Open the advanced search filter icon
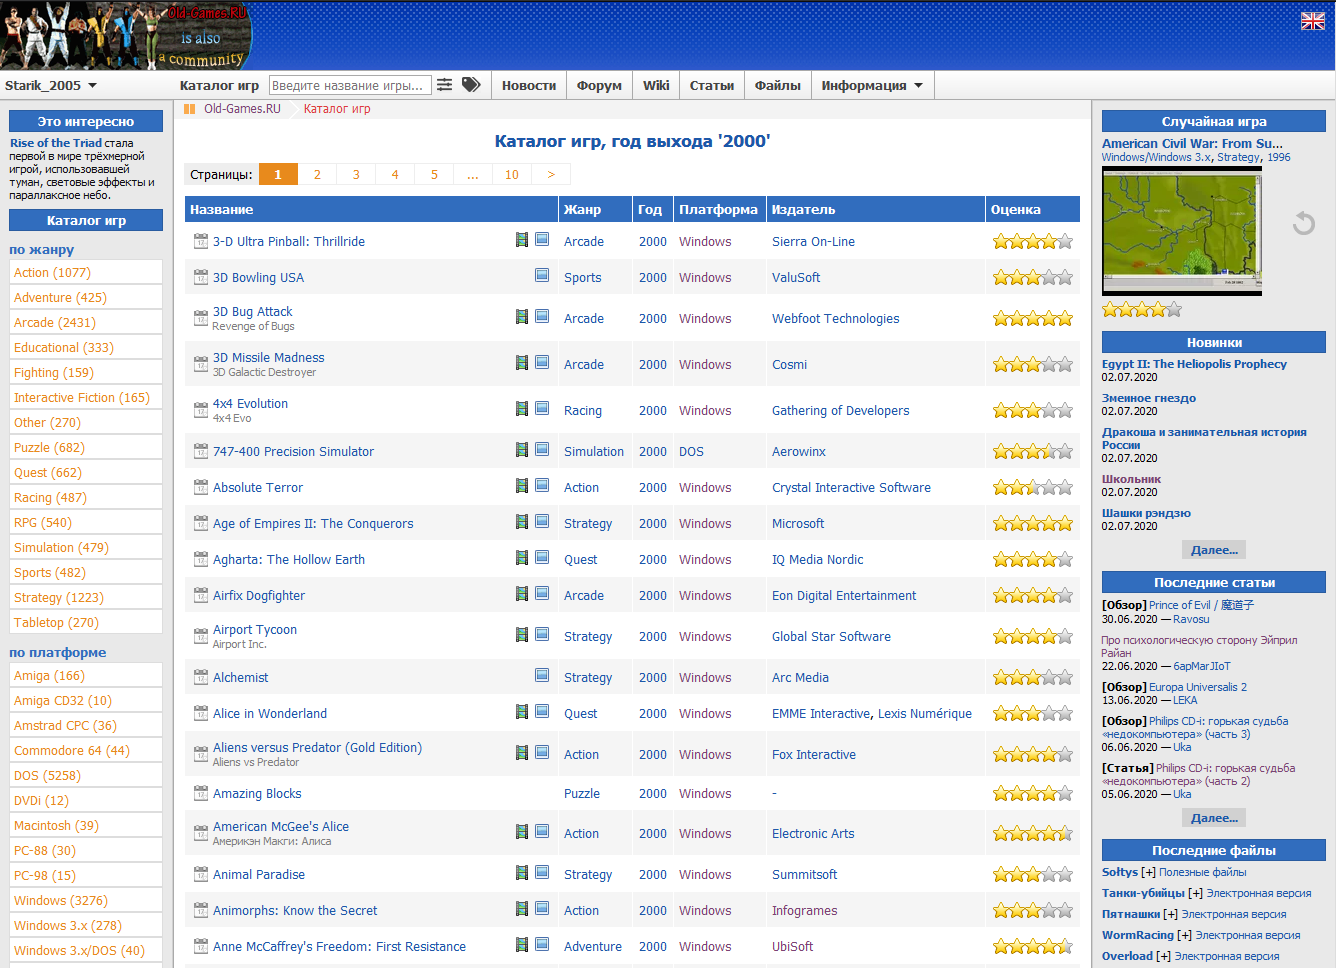 444,85
